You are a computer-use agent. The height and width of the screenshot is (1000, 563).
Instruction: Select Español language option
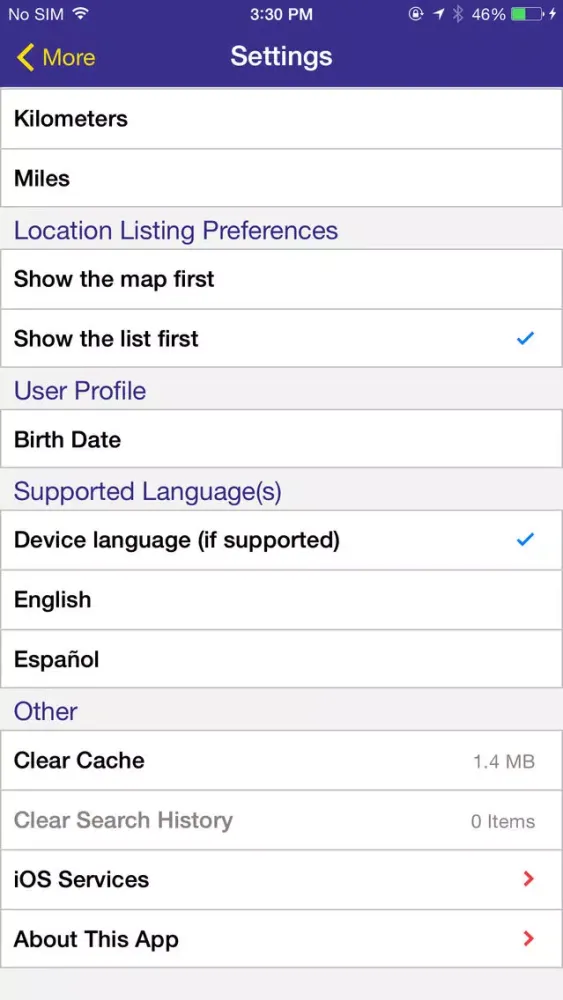(x=281, y=659)
